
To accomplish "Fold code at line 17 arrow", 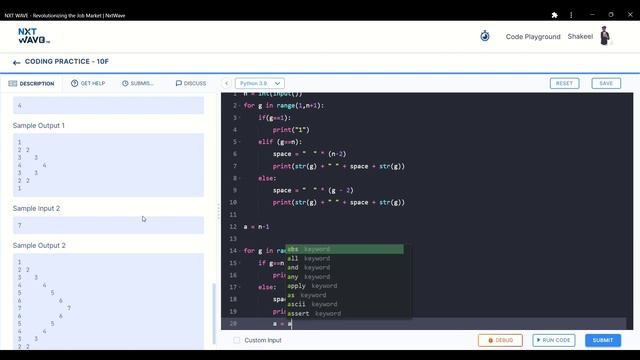I will point(240,287).
